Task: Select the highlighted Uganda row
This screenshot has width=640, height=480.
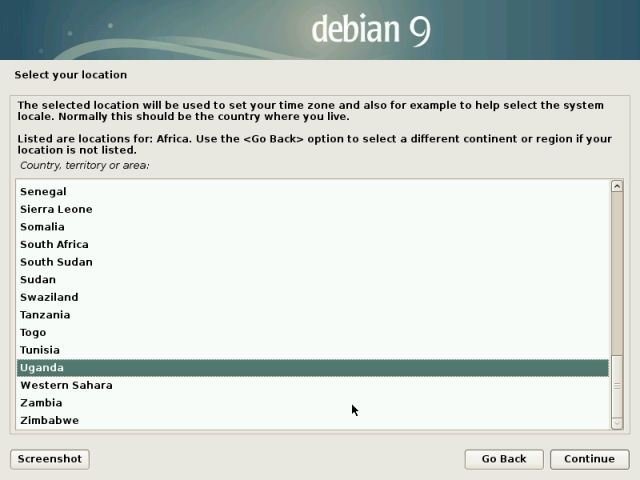Action: (x=313, y=368)
